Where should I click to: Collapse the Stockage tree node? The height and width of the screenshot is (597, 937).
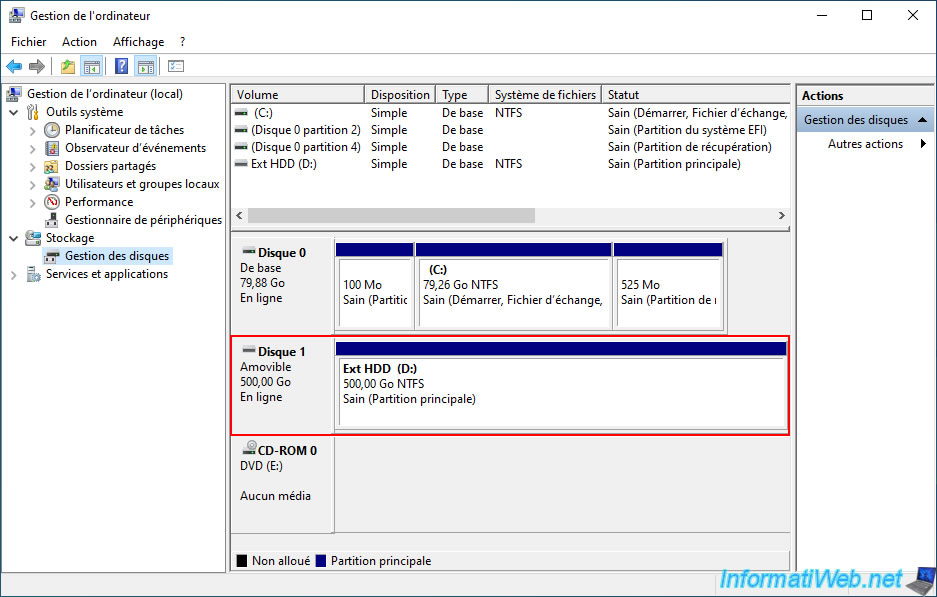pos(11,237)
